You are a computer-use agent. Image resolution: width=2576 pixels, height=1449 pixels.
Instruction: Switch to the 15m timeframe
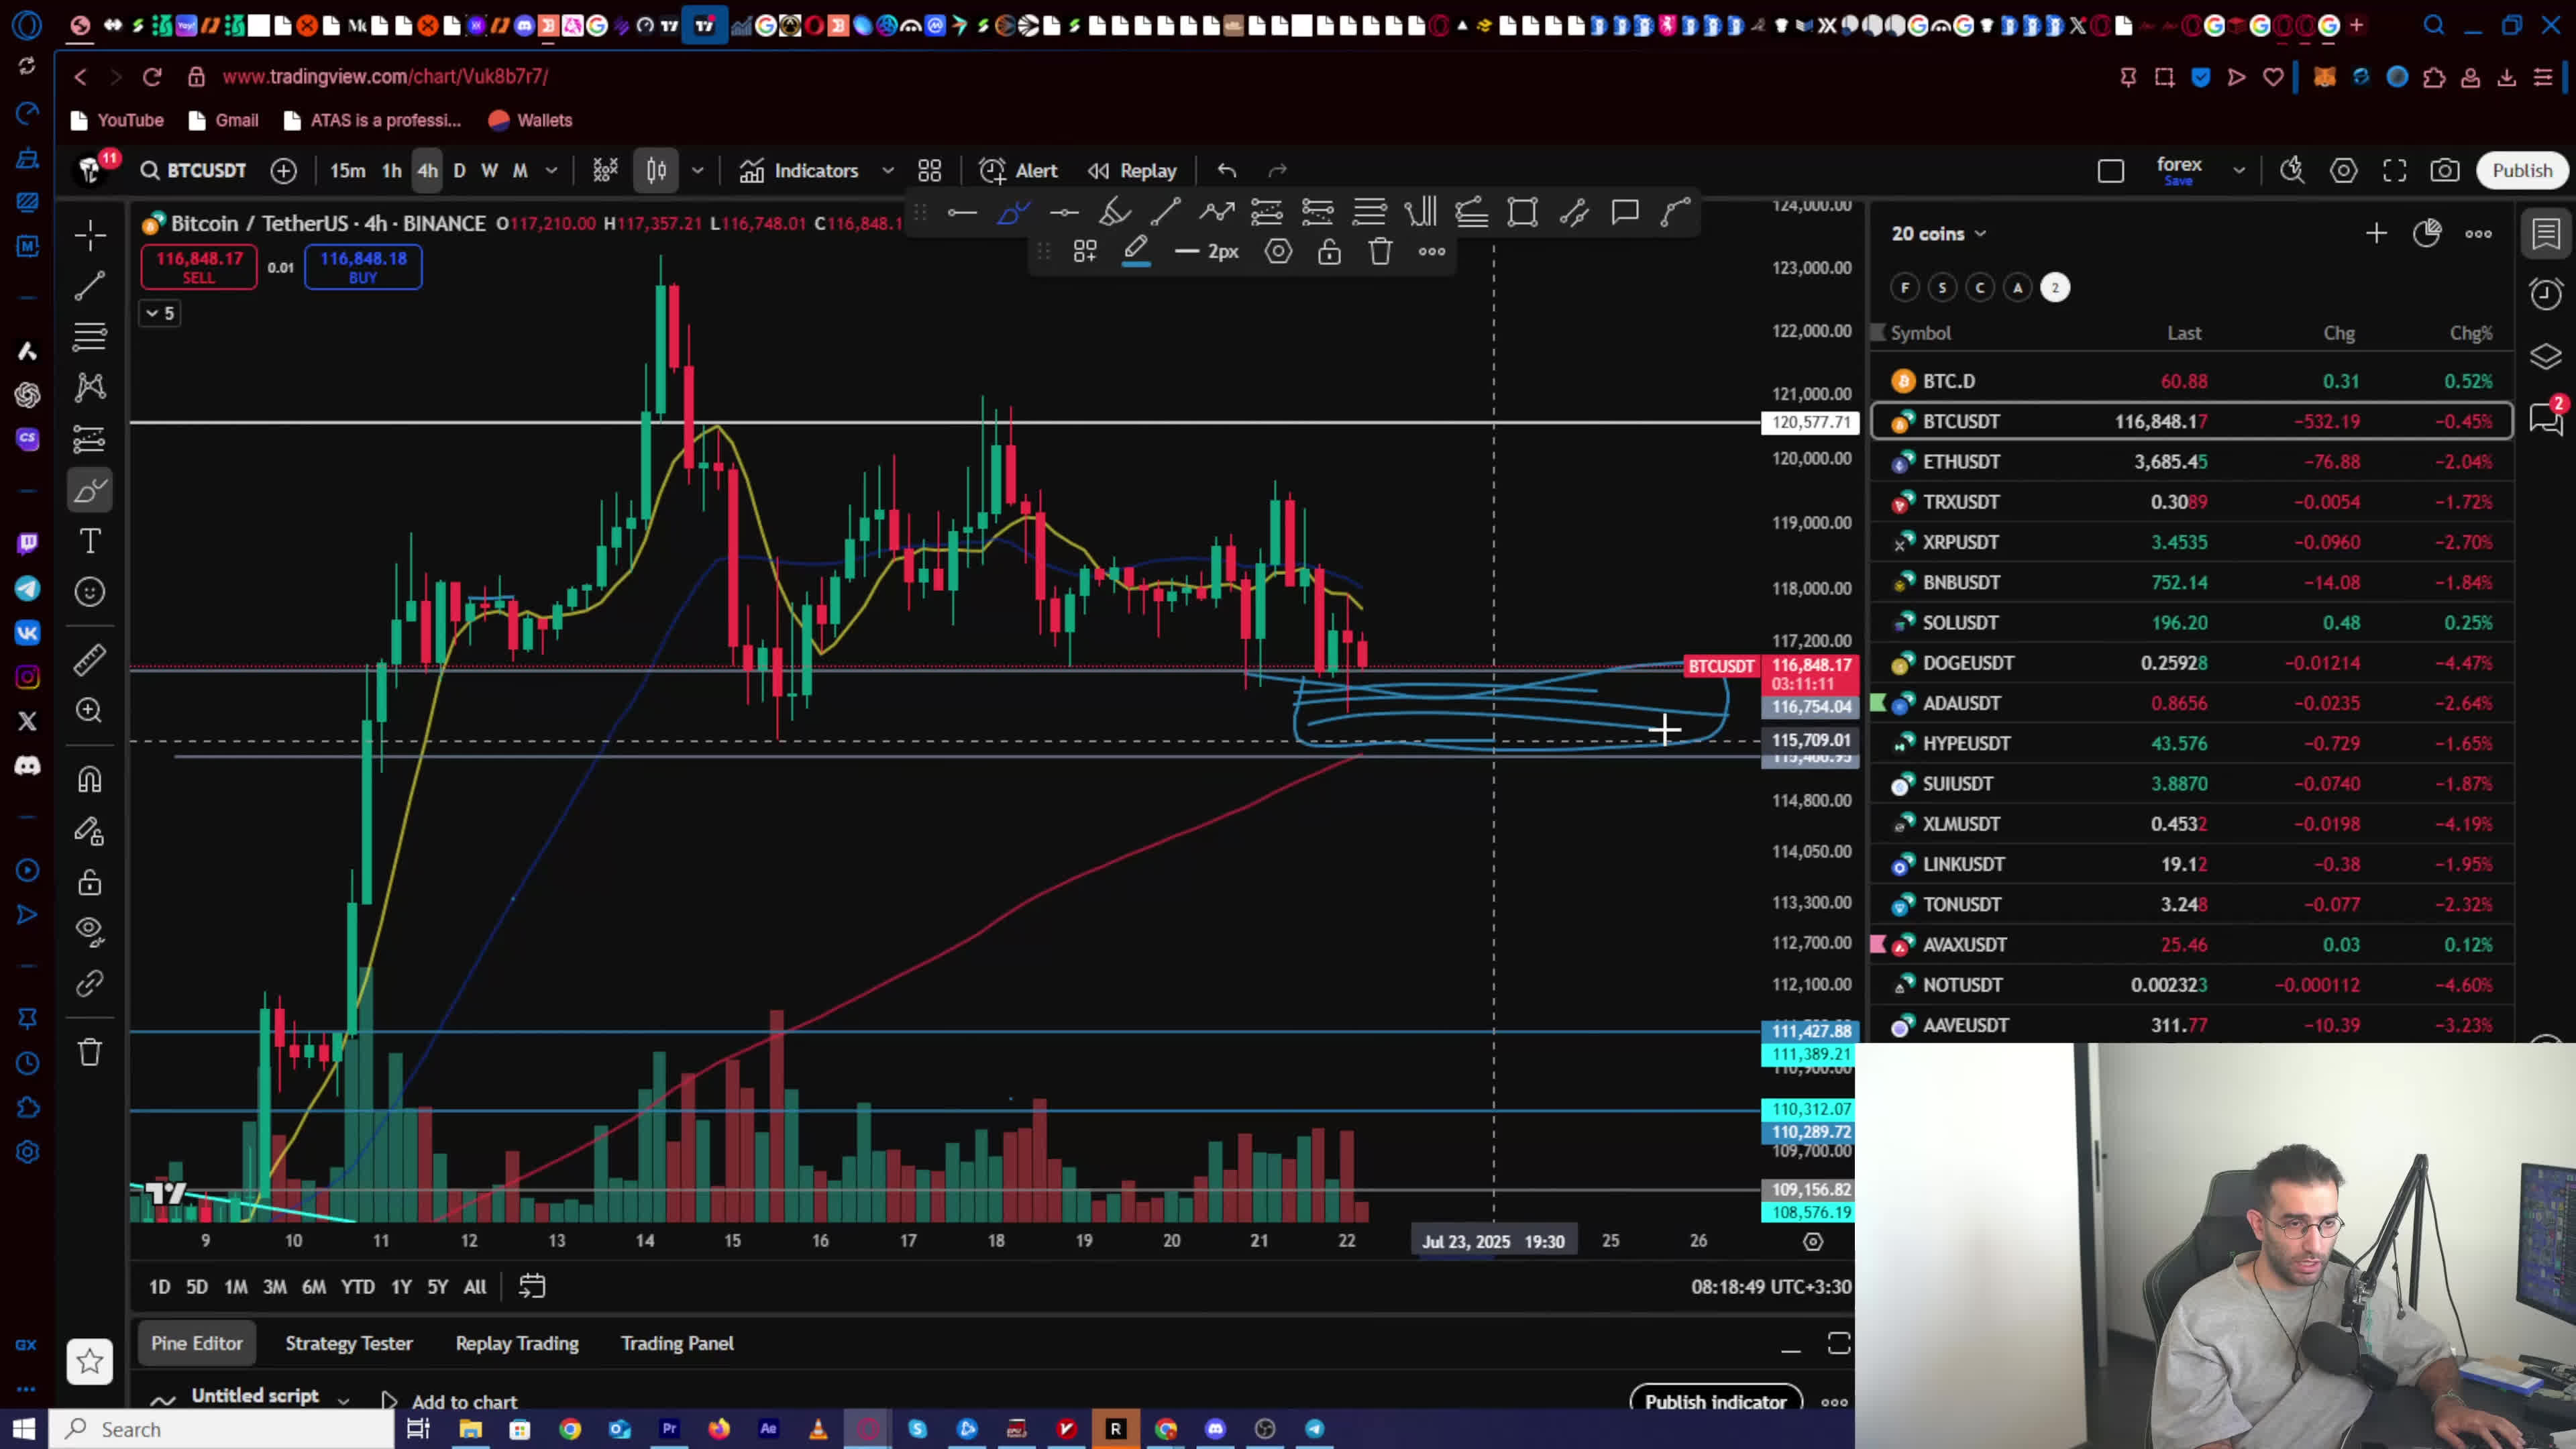[x=347, y=171]
